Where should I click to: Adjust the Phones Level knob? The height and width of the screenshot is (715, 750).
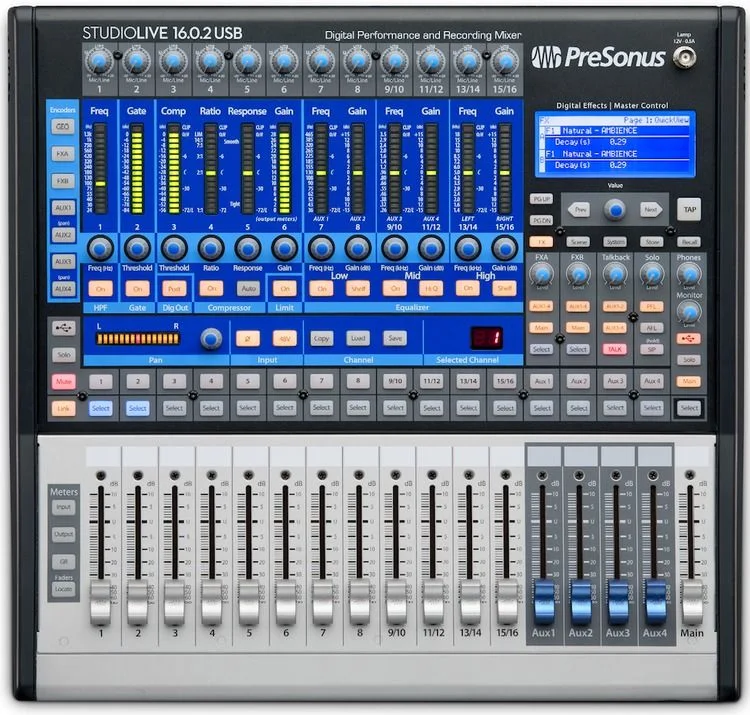(x=689, y=275)
